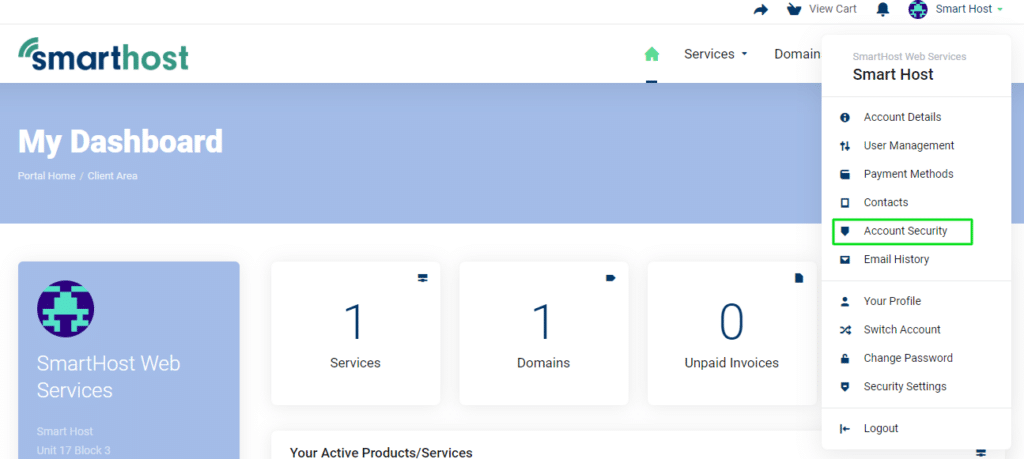Click the shopping basket icon
This screenshot has width=1024, height=459.
pyautogui.click(x=794, y=9)
